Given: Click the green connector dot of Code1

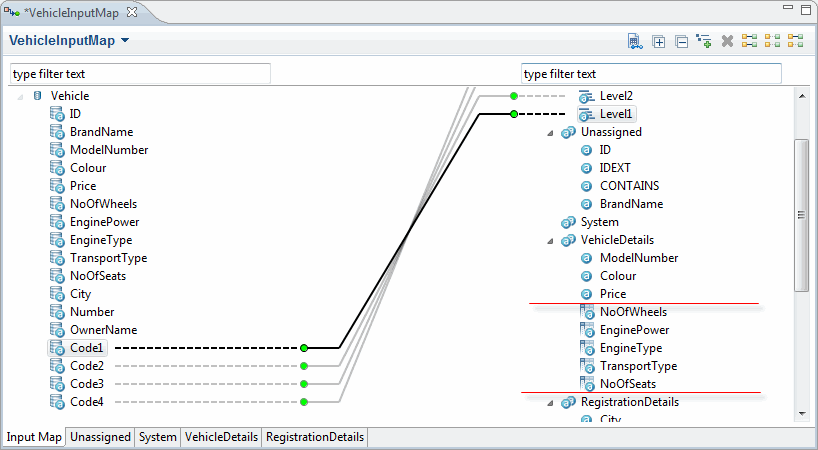Looking at the screenshot, I should [304, 348].
